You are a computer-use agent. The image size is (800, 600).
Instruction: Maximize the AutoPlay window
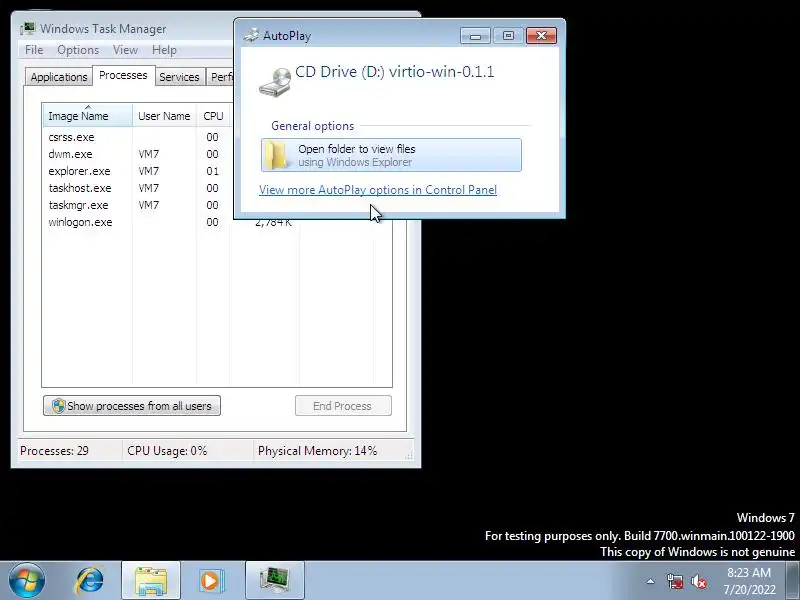[x=508, y=36]
